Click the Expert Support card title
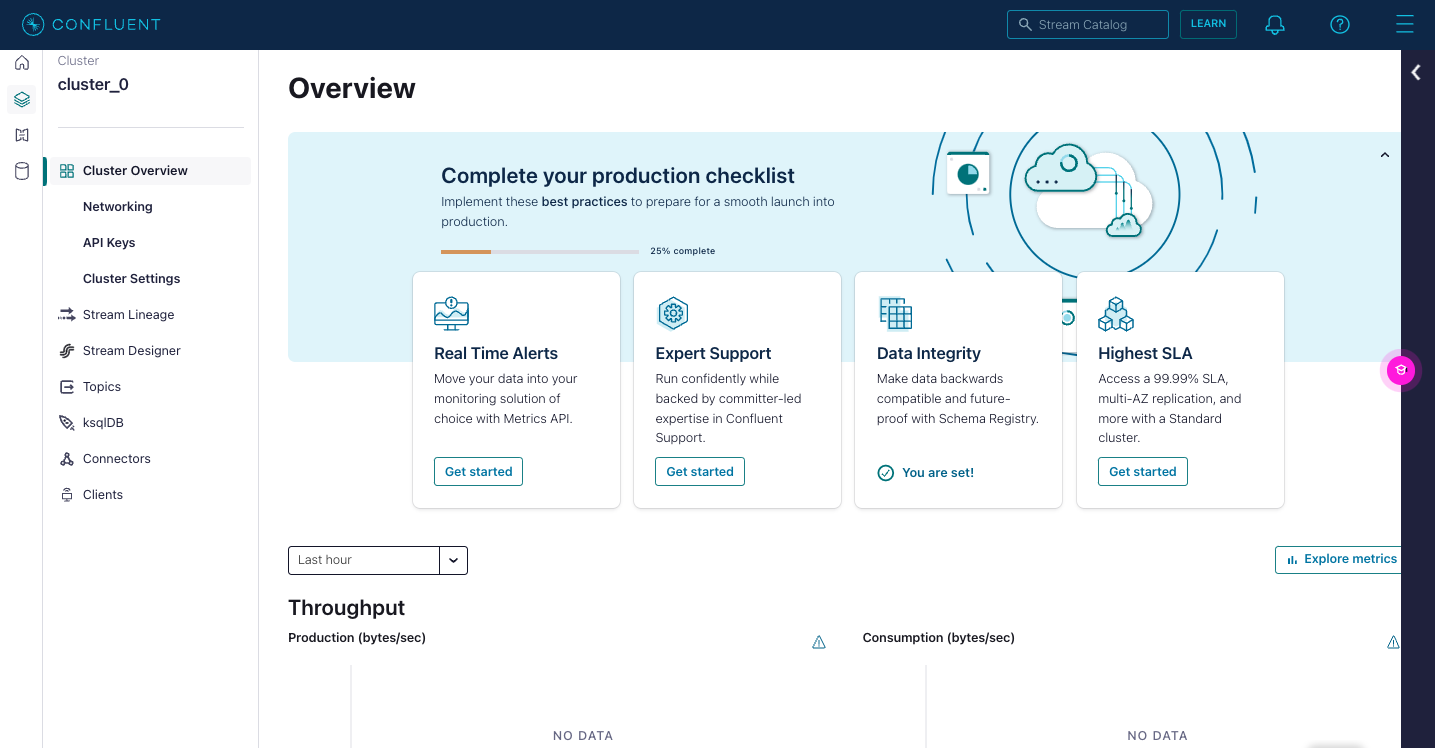Screen dimensions: 1435x748 pos(713,354)
